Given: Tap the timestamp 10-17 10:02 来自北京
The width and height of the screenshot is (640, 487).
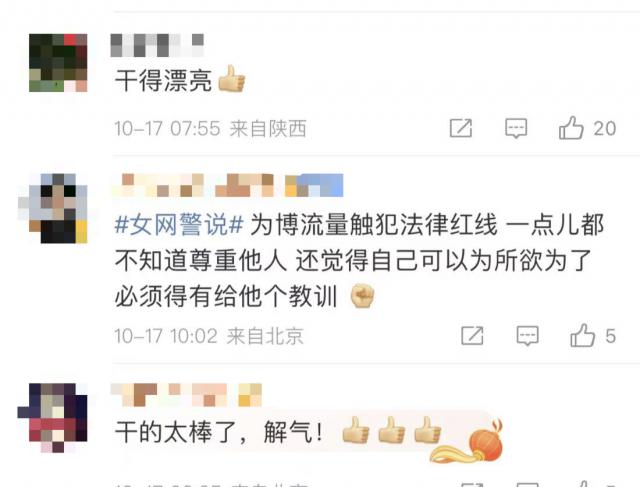Looking at the screenshot, I should [x=209, y=336].
